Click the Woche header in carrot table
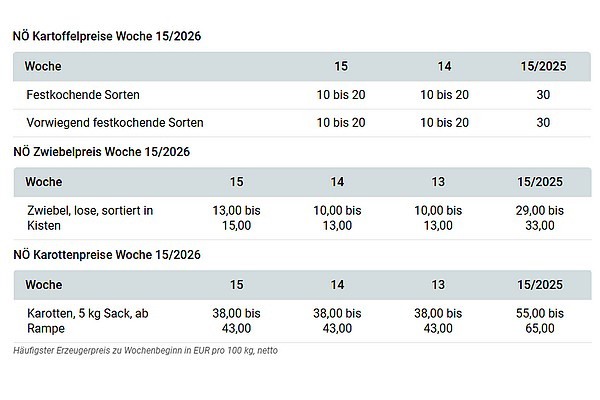This screenshot has height=400, width=600. click(43, 286)
